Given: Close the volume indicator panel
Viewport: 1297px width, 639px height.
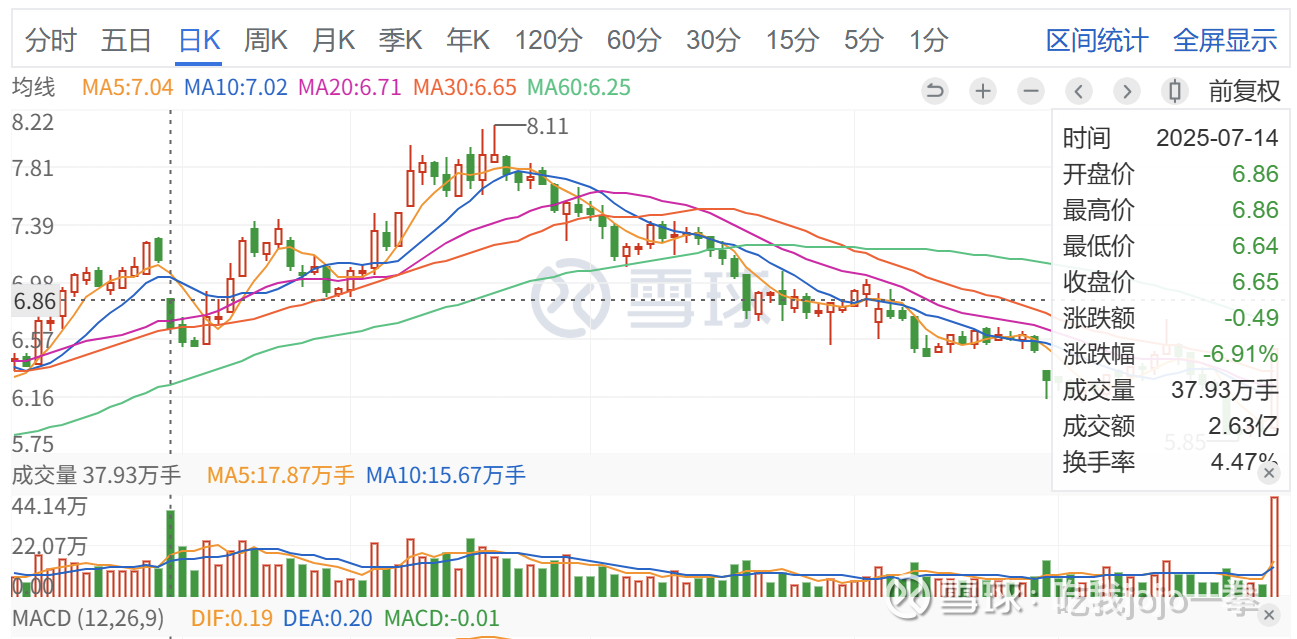Looking at the screenshot, I should click(x=1269, y=473).
